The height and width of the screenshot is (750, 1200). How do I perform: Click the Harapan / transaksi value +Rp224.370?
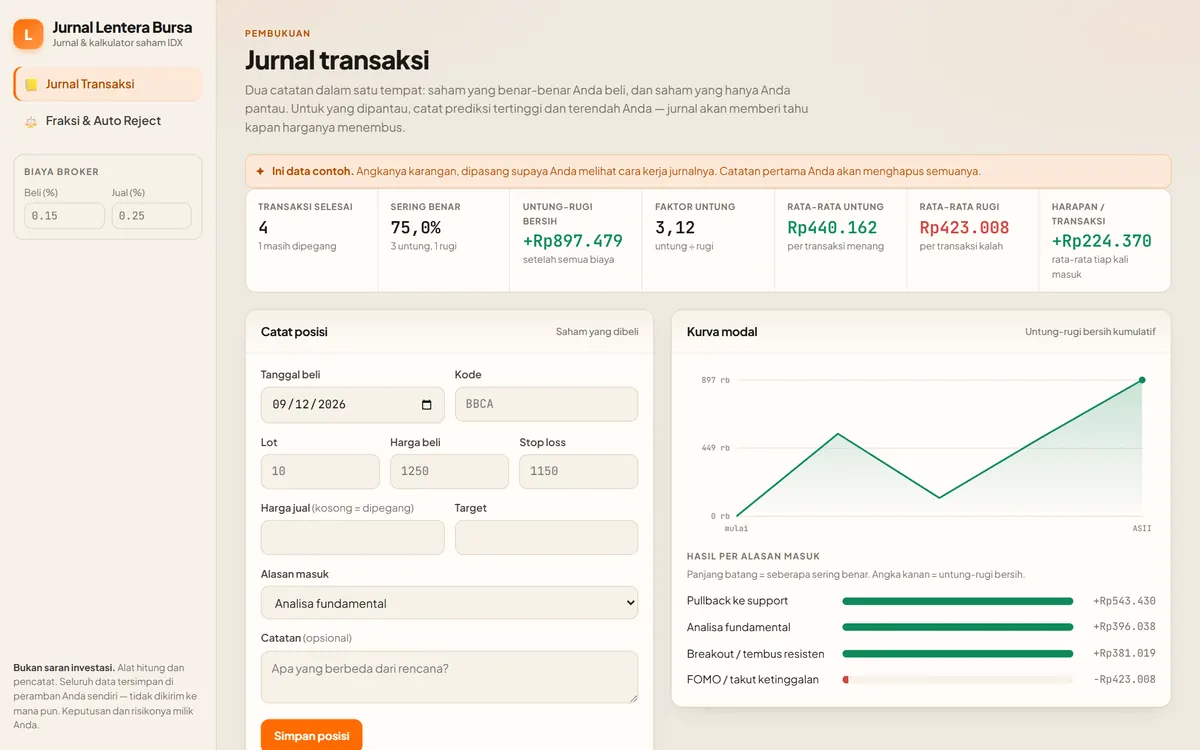tap(1102, 241)
